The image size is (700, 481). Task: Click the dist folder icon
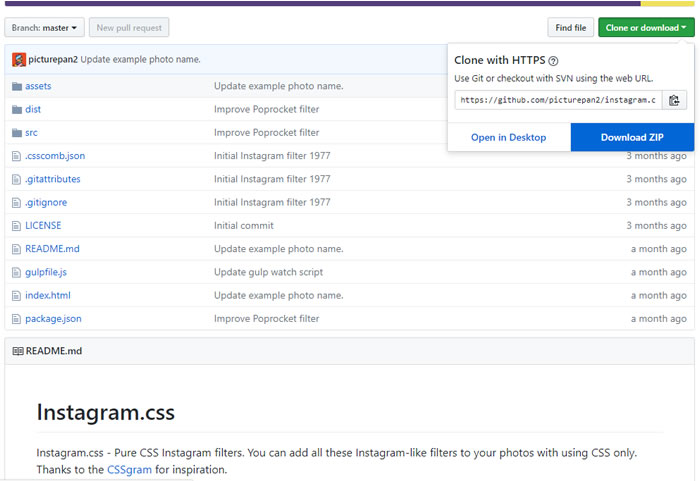(x=17, y=109)
